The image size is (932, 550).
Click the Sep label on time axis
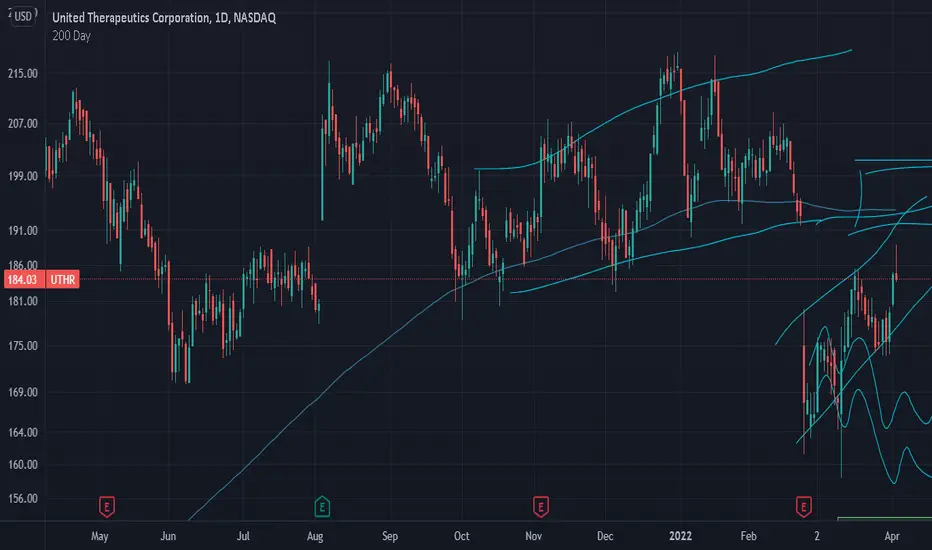click(390, 536)
